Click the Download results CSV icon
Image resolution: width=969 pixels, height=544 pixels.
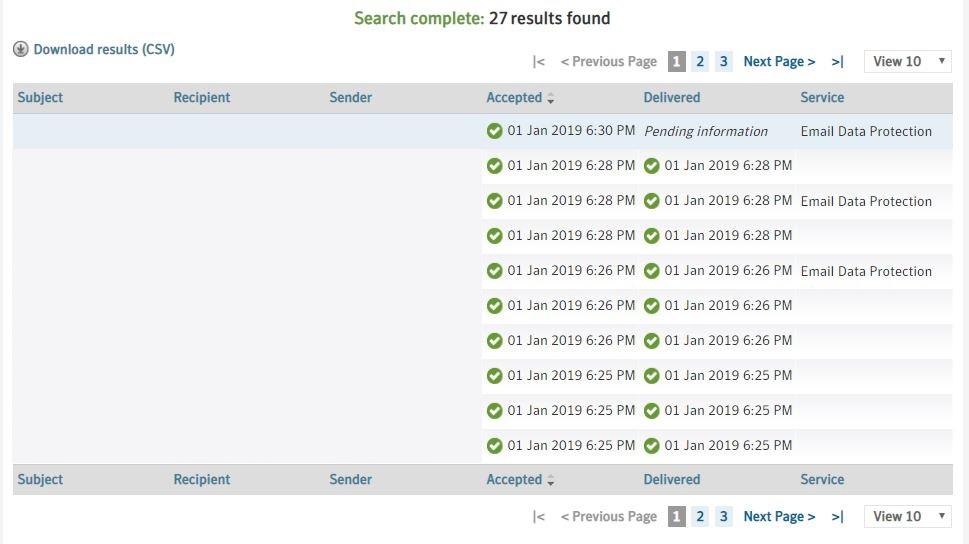click(21, 49)
